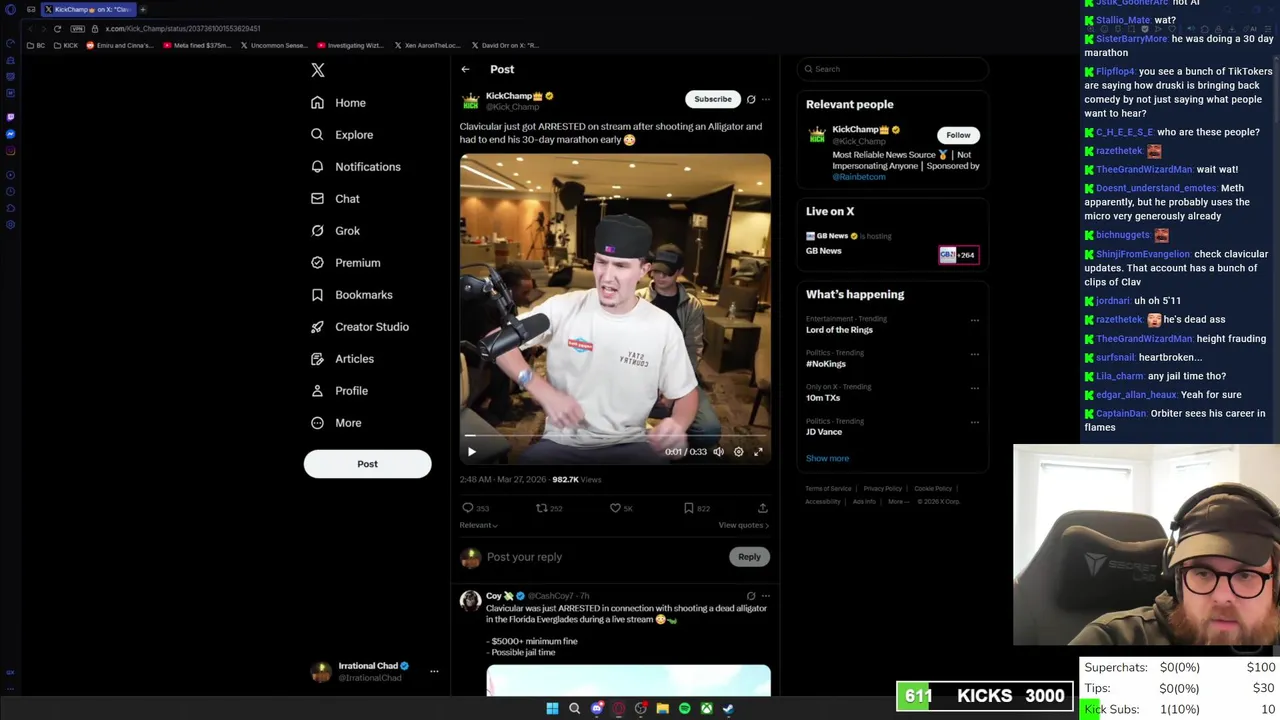Open Chat in X sidebar
The height and width of the screenshot is (720, 1280).
[x=335, y=199]
